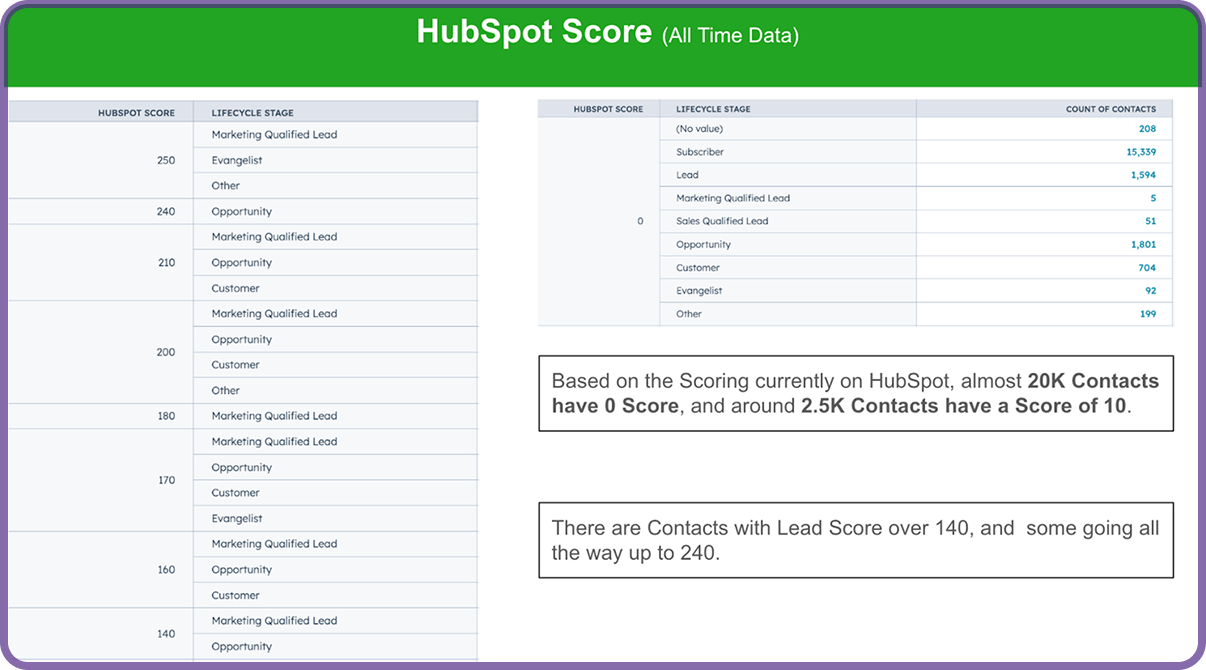Click the 1,594 count in the Lead row
1206x670 pixels.
1144,175
